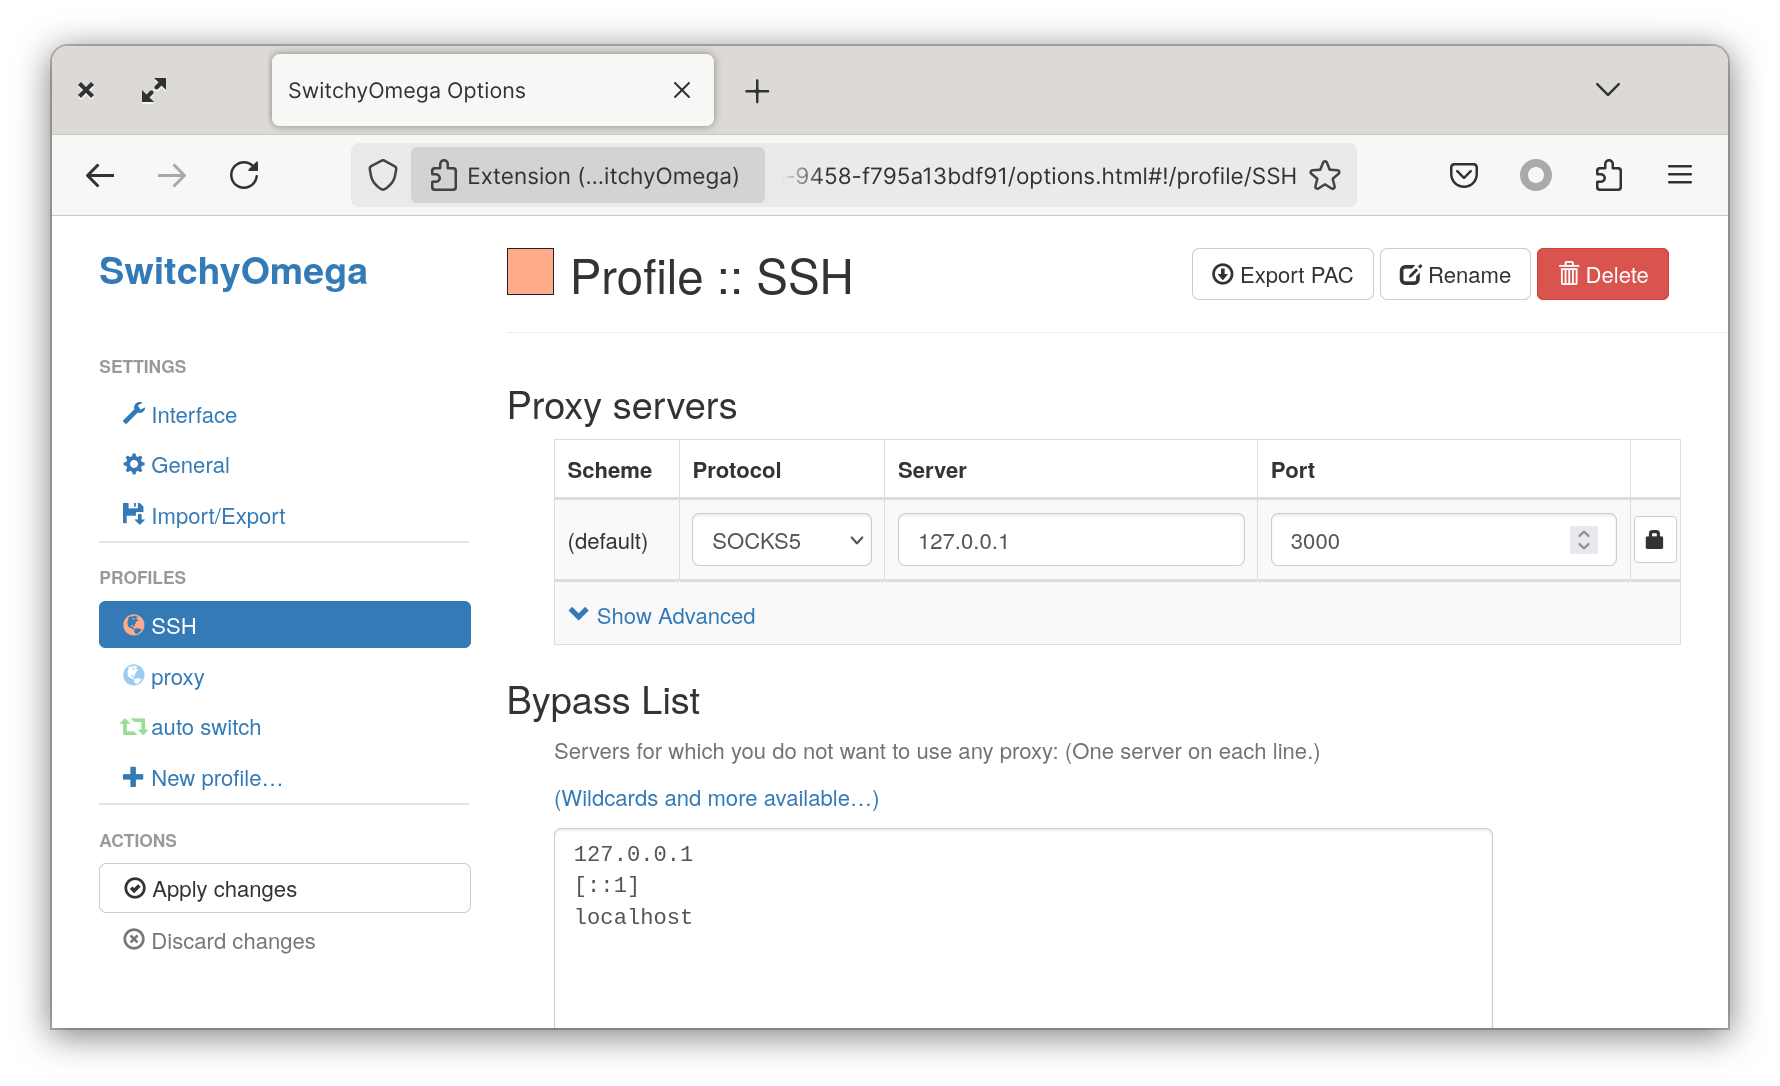Viewport: 1780px width, 1086px height.
Task: Click Export PAC button
Action: pyautogui.click(x=1282, y=274)
